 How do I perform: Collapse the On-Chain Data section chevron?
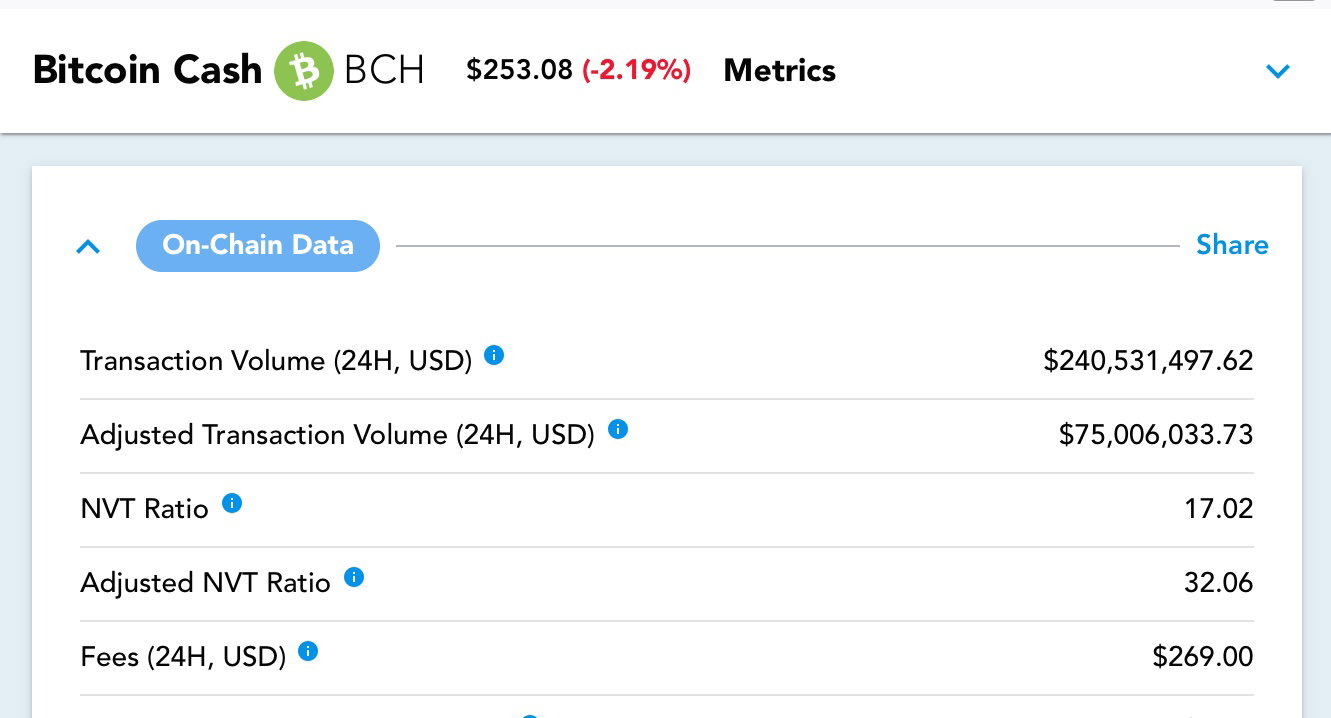coord(88,246)
